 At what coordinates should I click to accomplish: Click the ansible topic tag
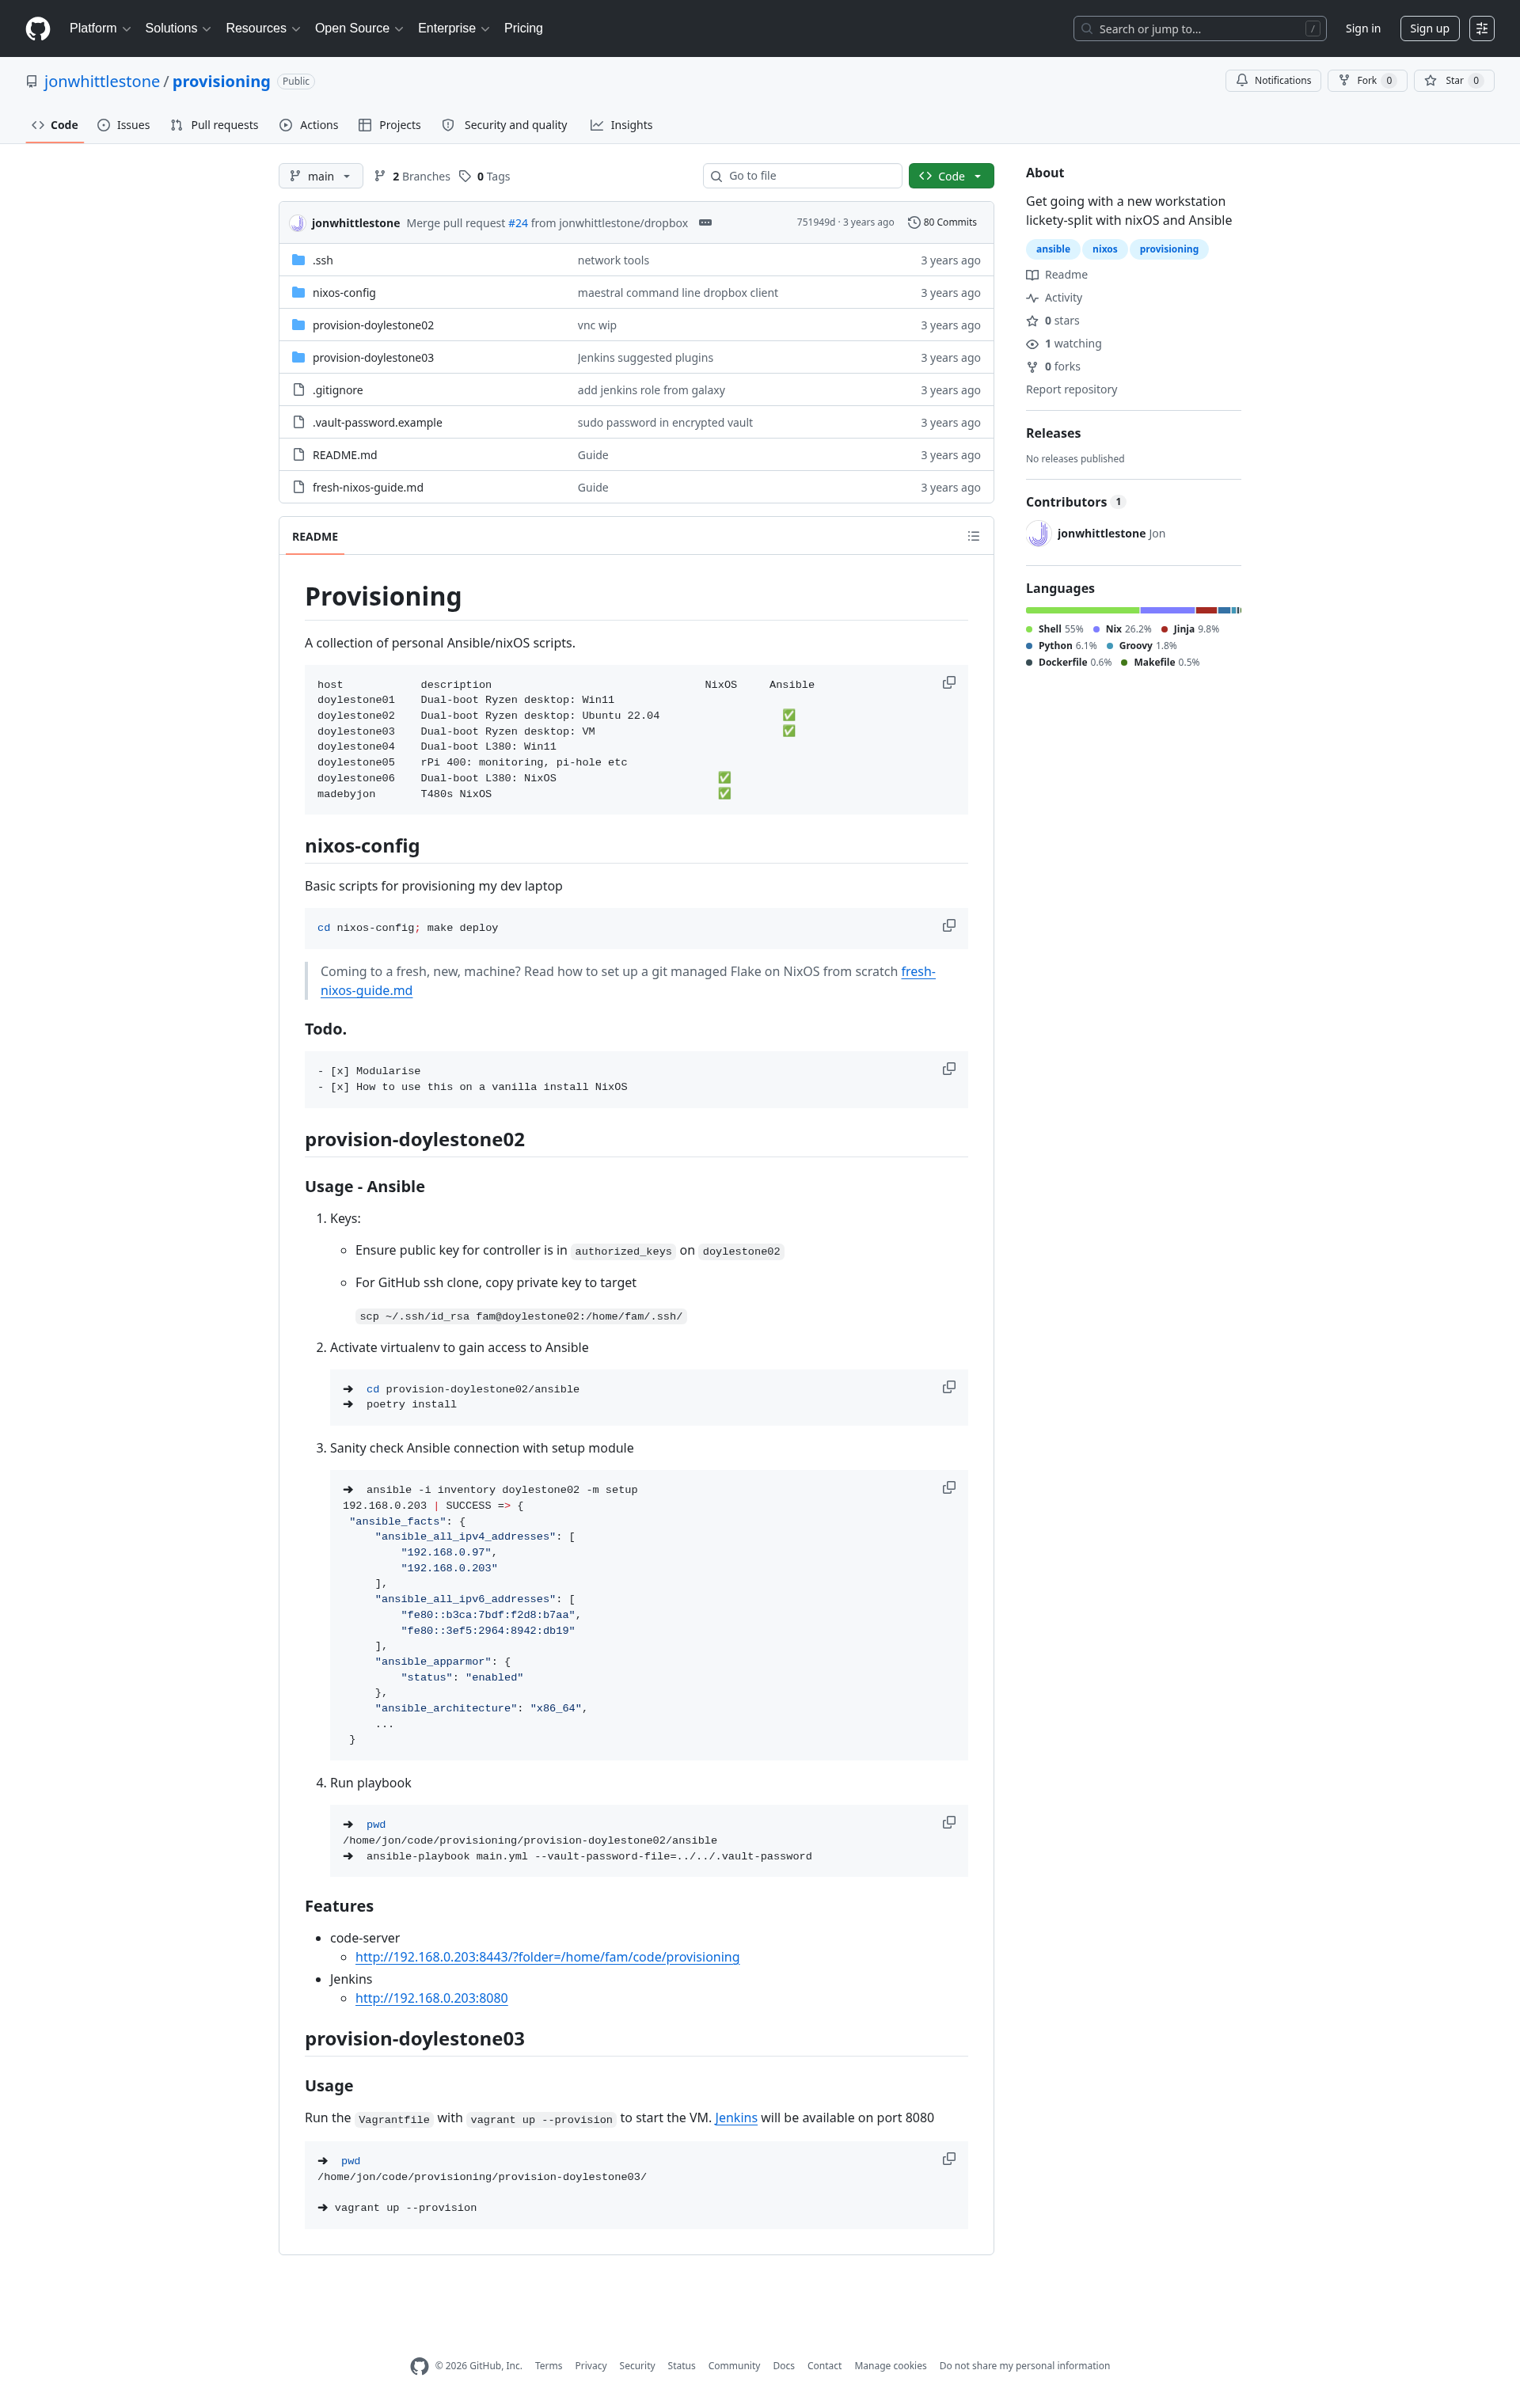(1052, 249)
